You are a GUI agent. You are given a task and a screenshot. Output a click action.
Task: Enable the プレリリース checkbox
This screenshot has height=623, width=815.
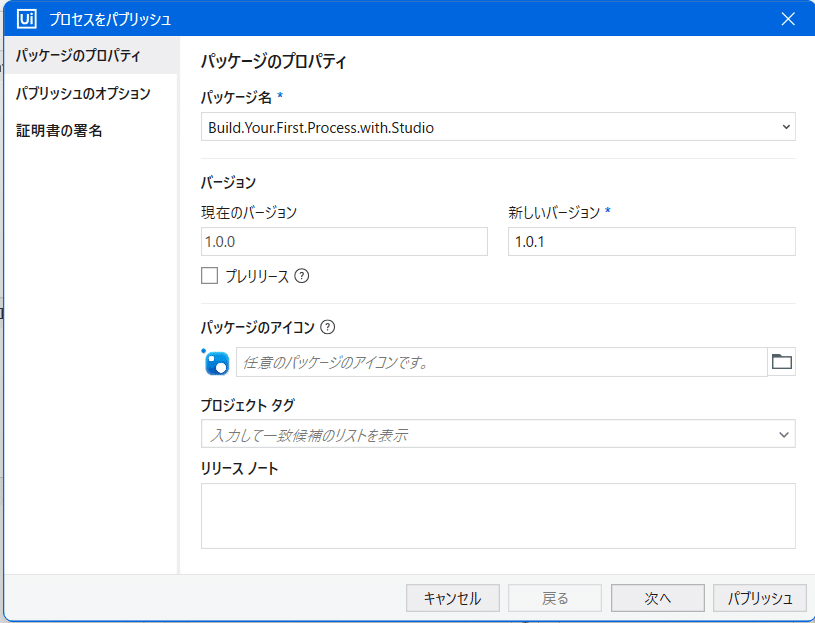[x=209, y=276]
